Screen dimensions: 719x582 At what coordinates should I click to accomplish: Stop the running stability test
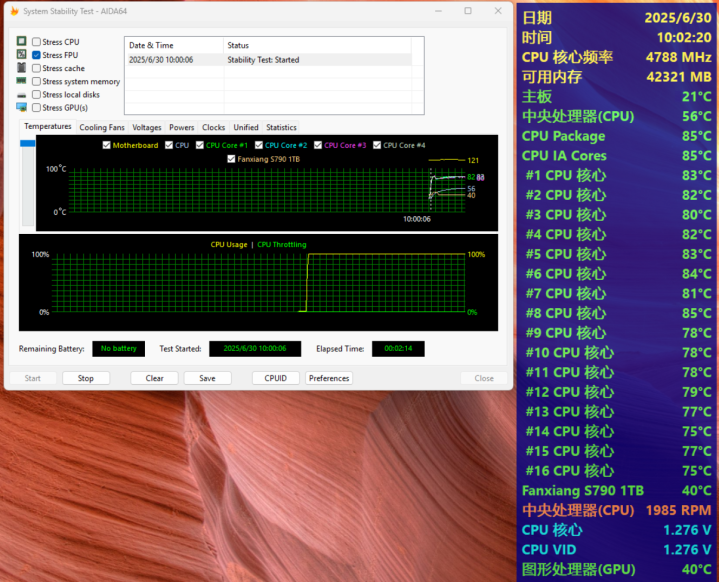point(86,378)
